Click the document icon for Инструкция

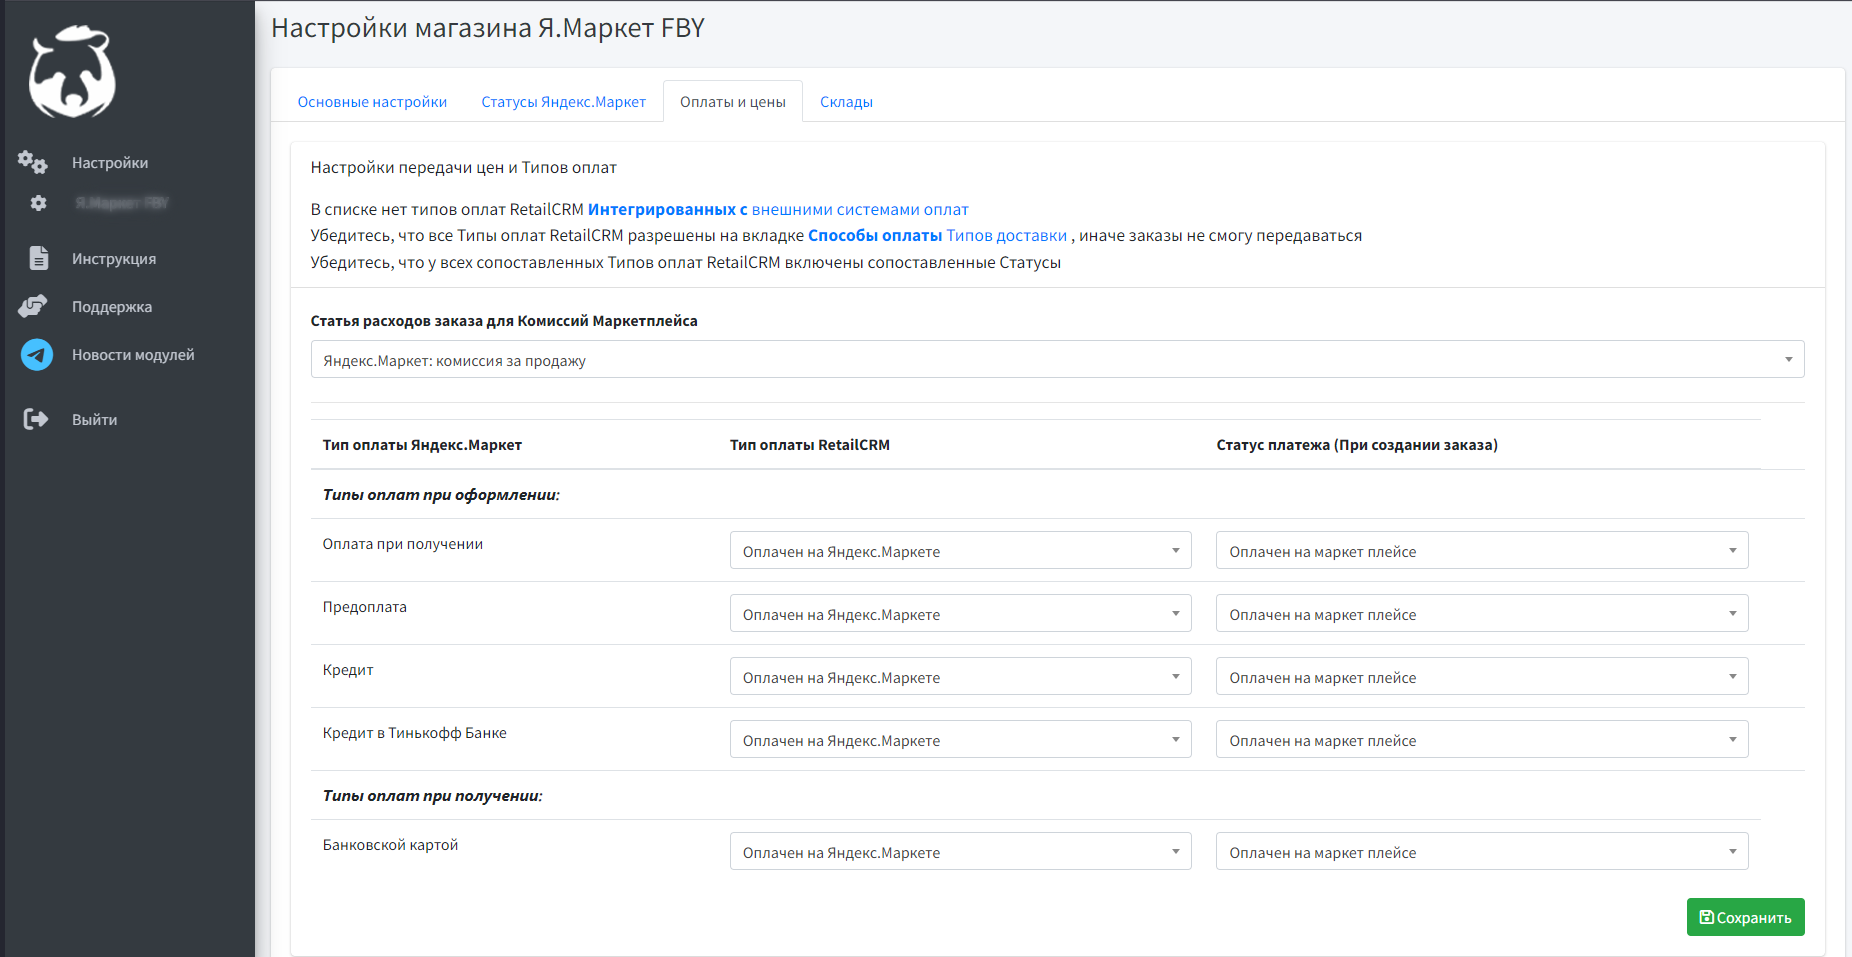[x=38, y=258]
